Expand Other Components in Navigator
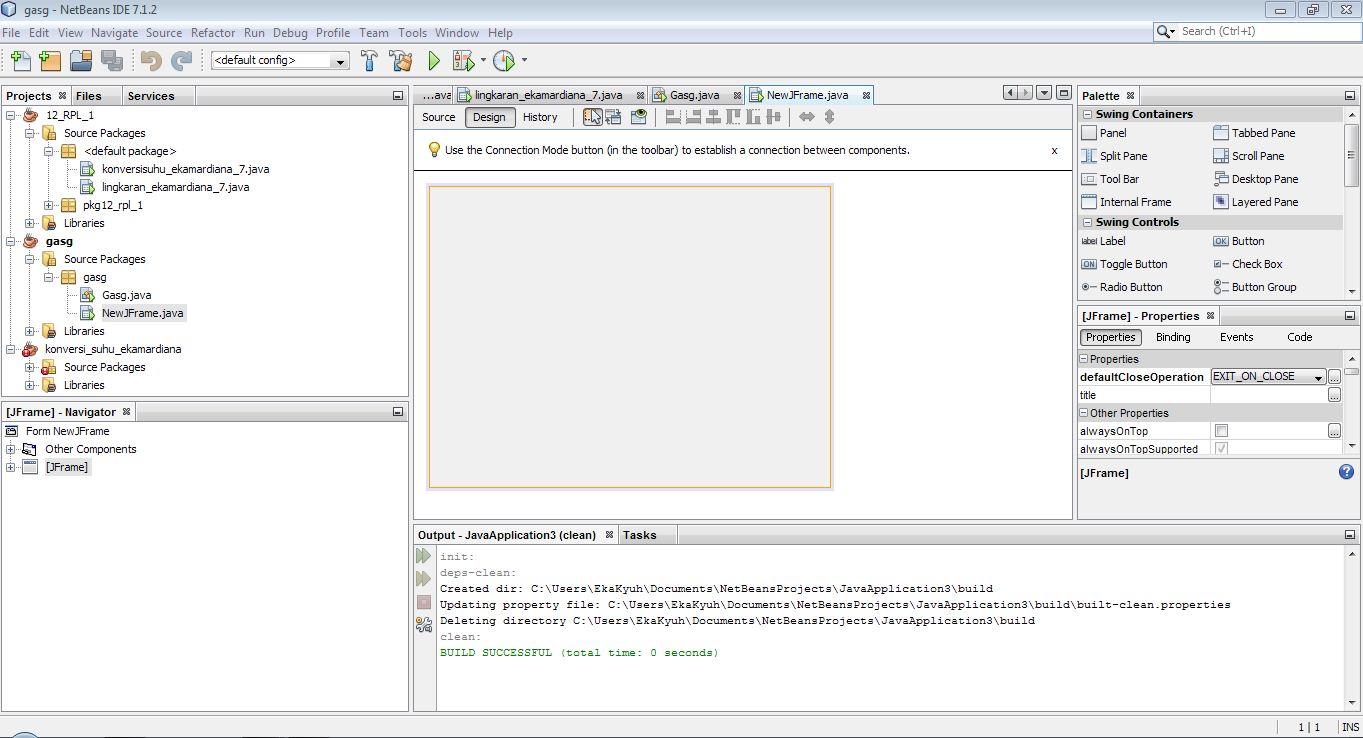1363x738 pixels. pyautogui.click(x=11, y=449)
